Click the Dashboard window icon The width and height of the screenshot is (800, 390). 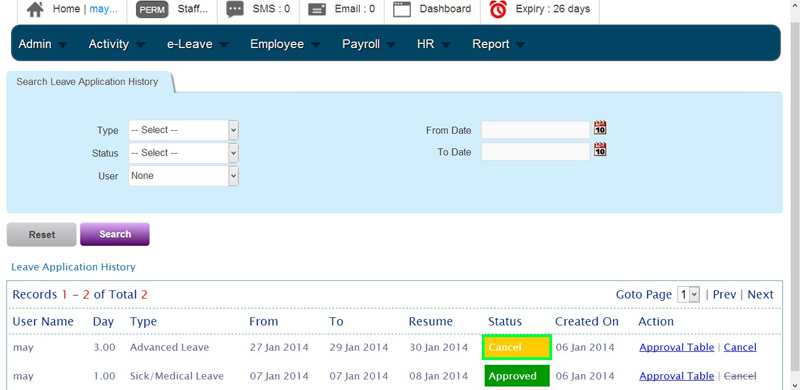(402, 9)
